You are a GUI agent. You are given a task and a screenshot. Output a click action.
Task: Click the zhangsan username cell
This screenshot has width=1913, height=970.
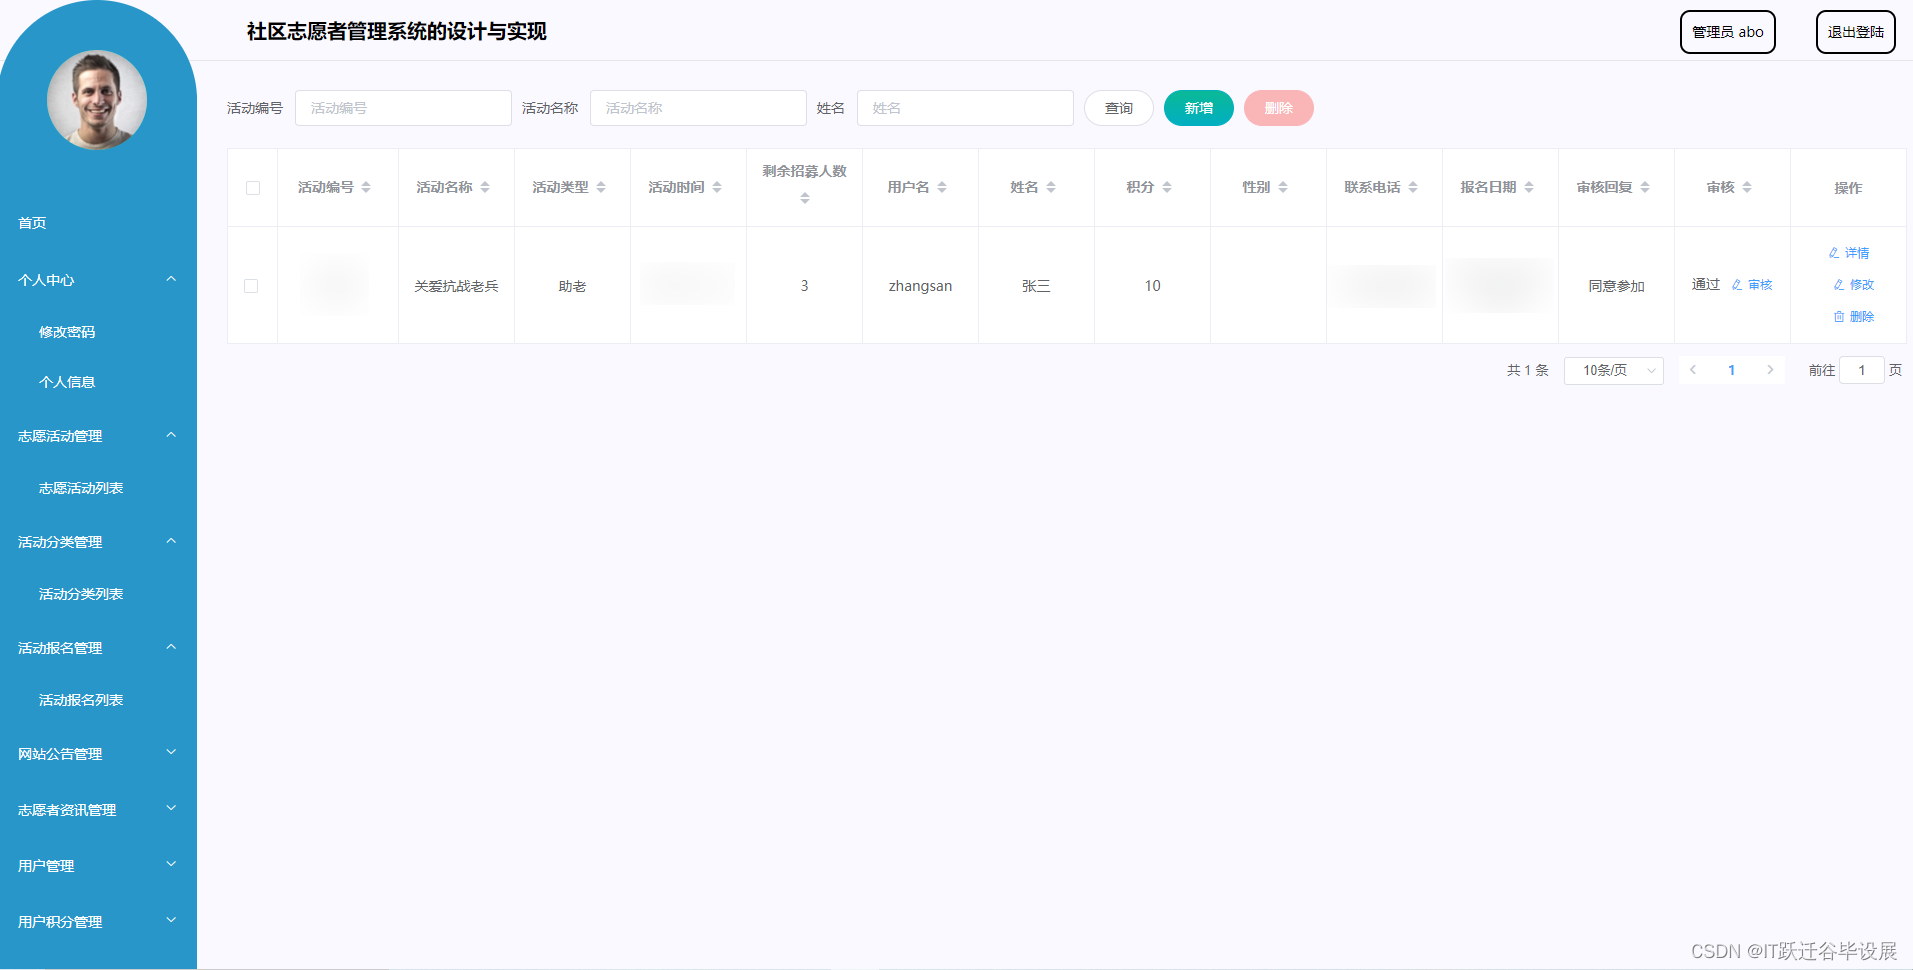point(920,286)
